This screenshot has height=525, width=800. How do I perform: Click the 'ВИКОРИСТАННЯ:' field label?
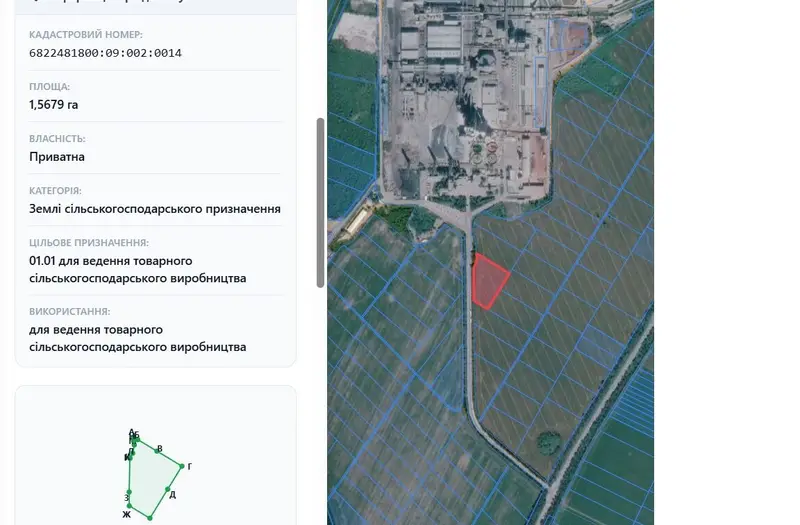69,311
